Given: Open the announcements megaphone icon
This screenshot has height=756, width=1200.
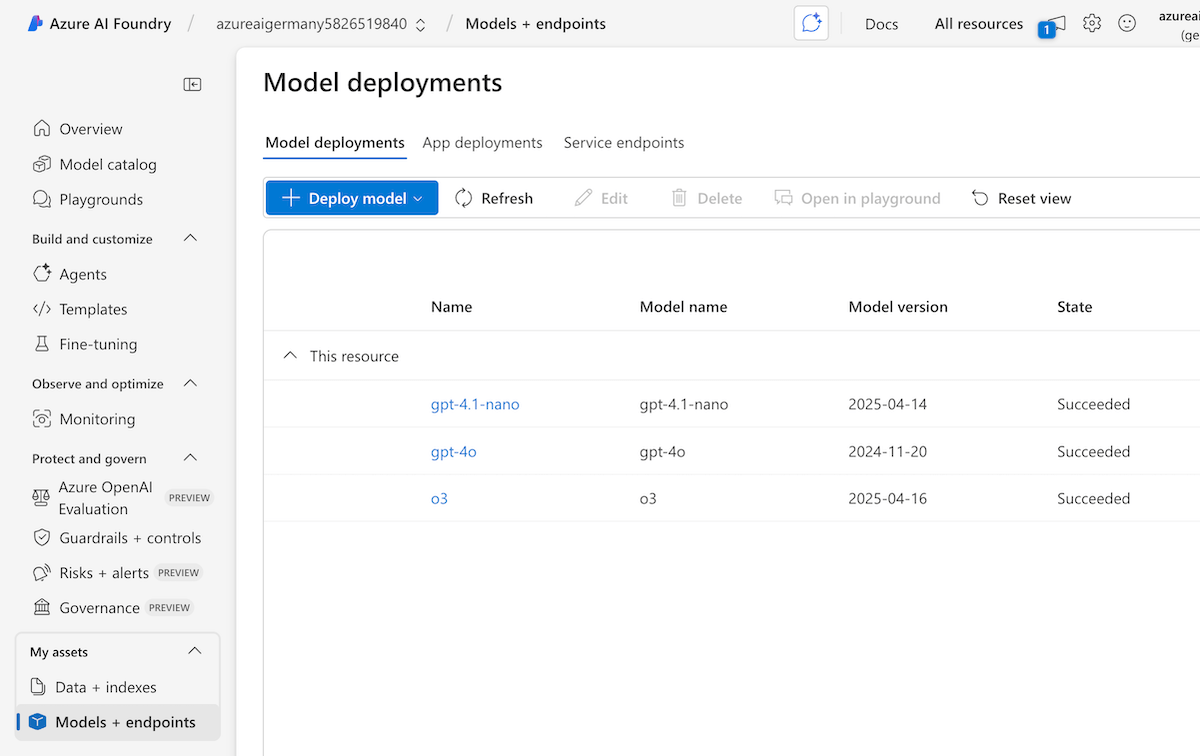Looking at the screenshot, I should (1054, 24).
